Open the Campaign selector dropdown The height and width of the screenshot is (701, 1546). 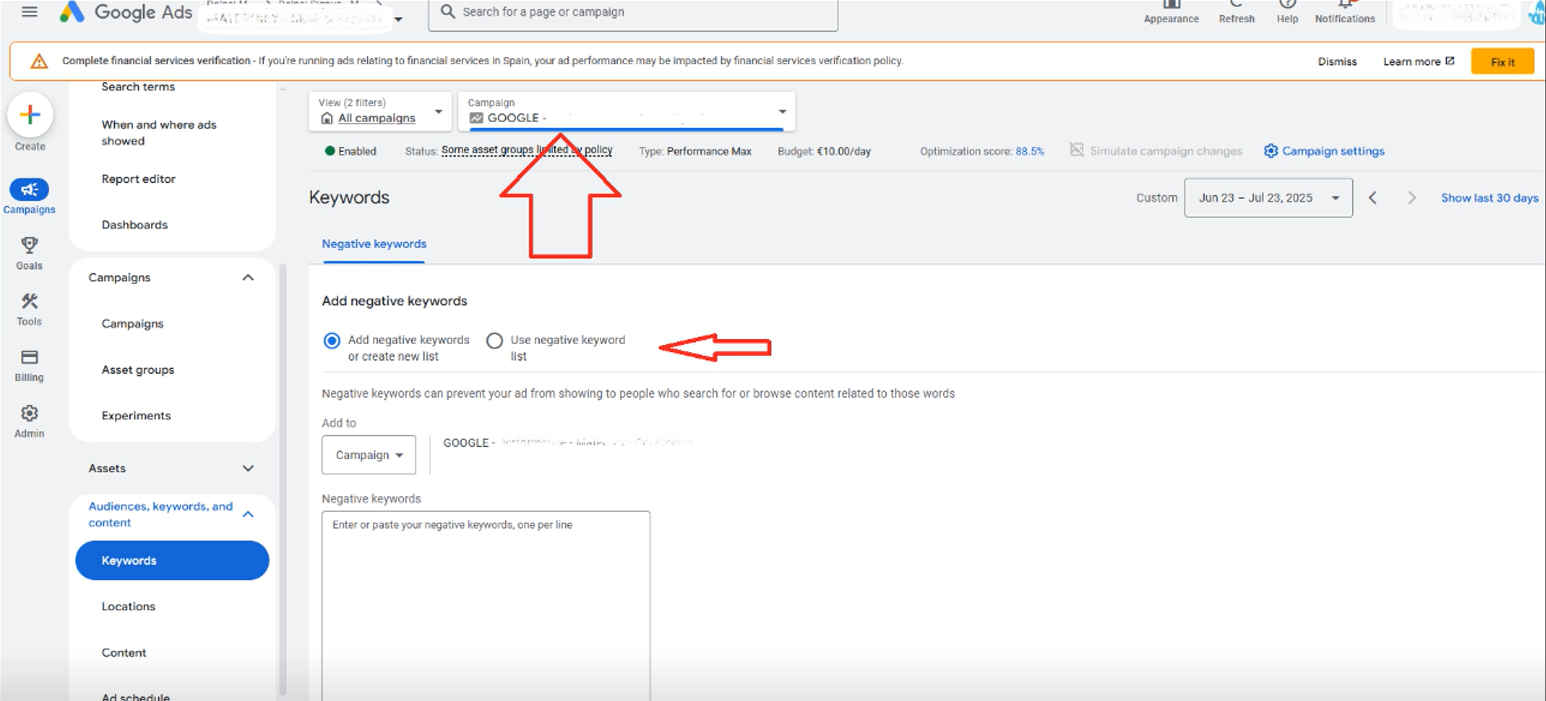click(x=627, y=111)
